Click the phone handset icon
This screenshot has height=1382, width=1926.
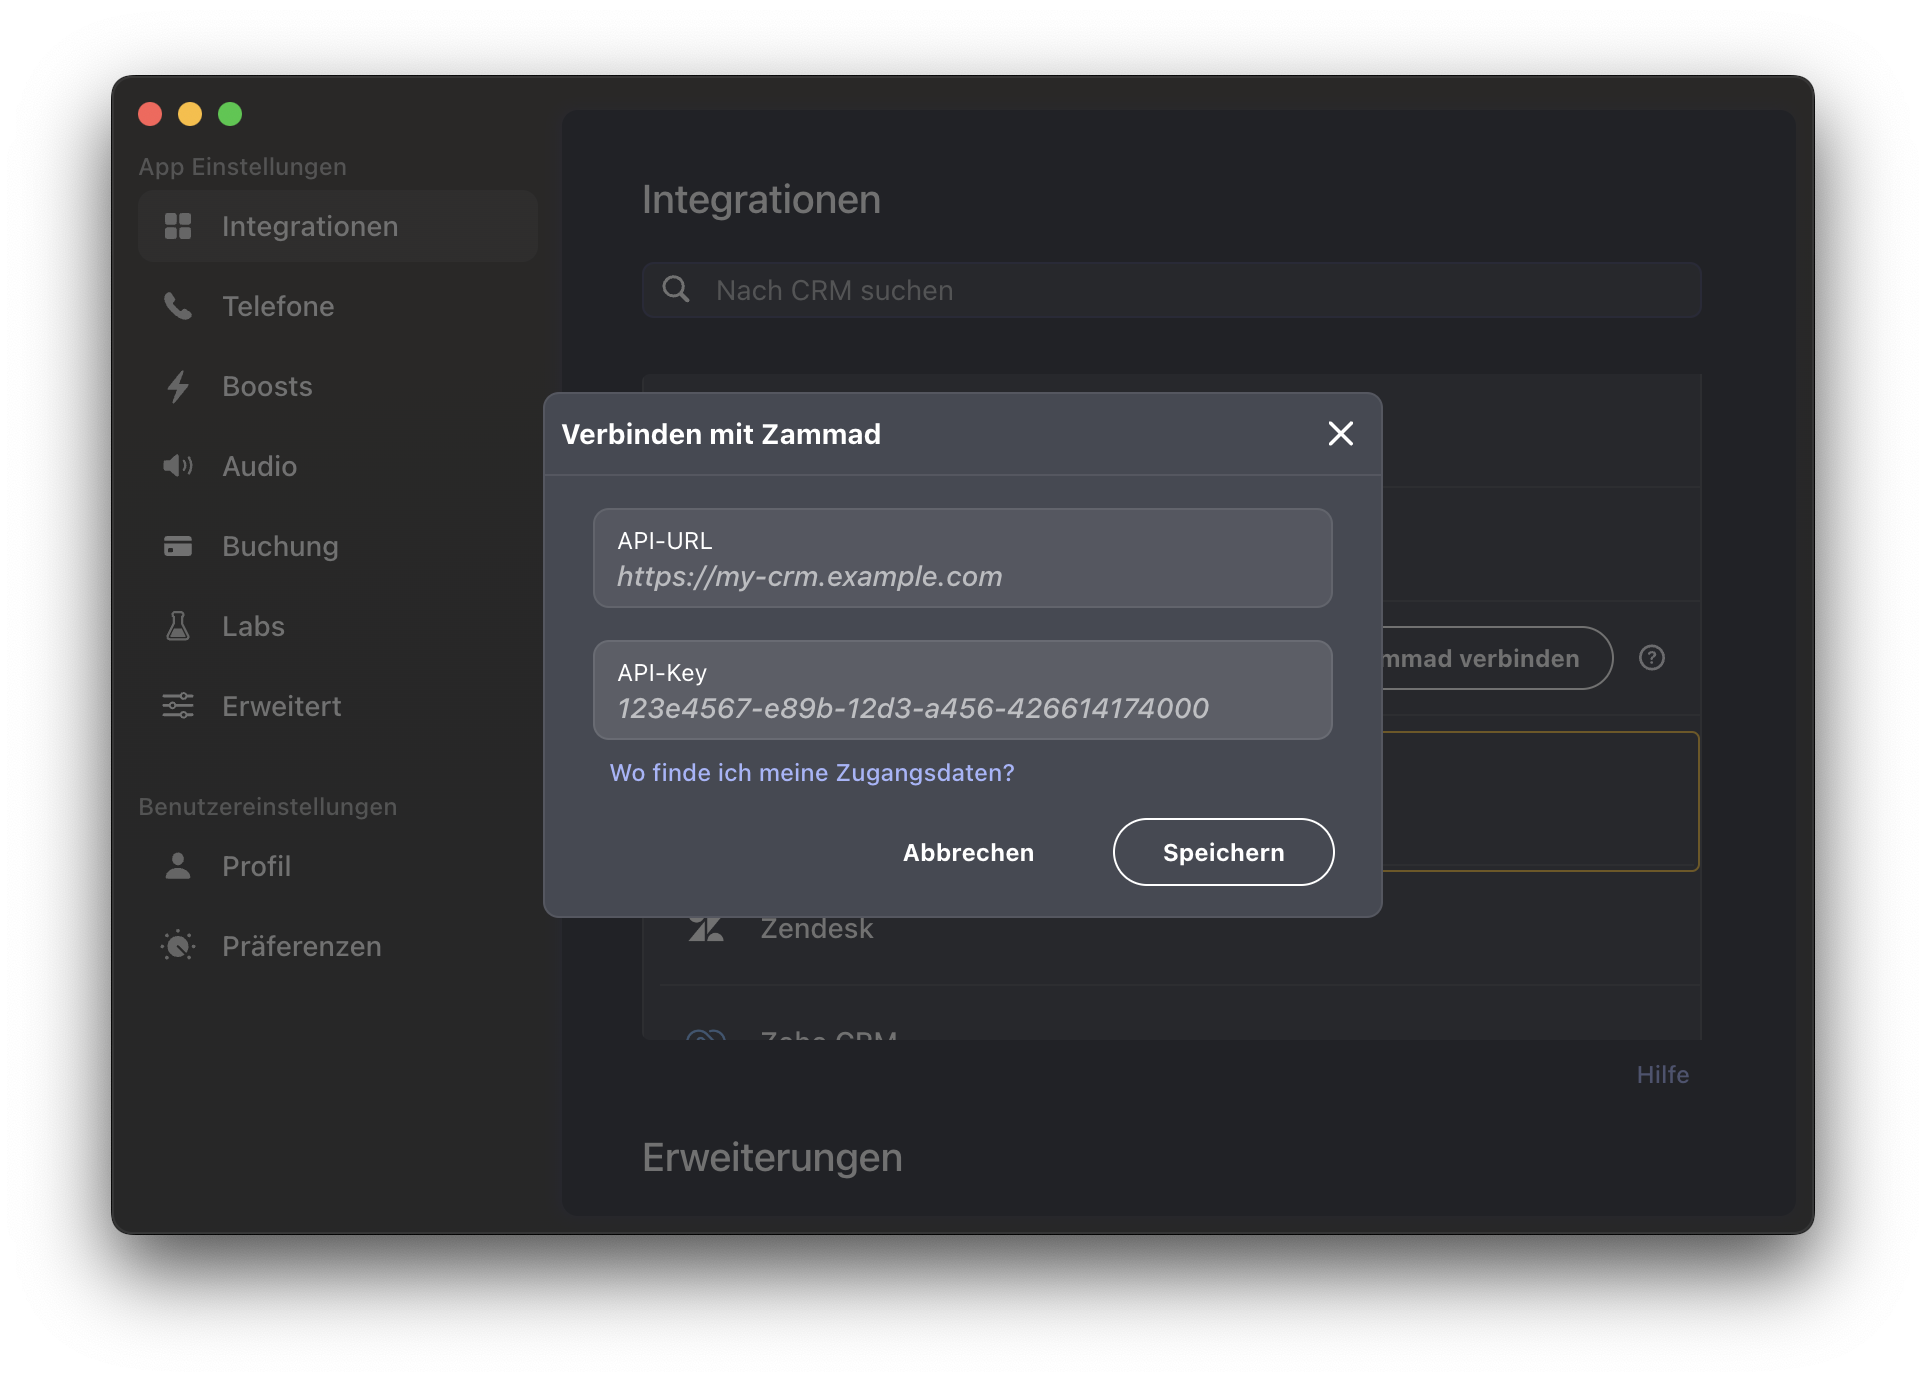[x=178, y=306]
